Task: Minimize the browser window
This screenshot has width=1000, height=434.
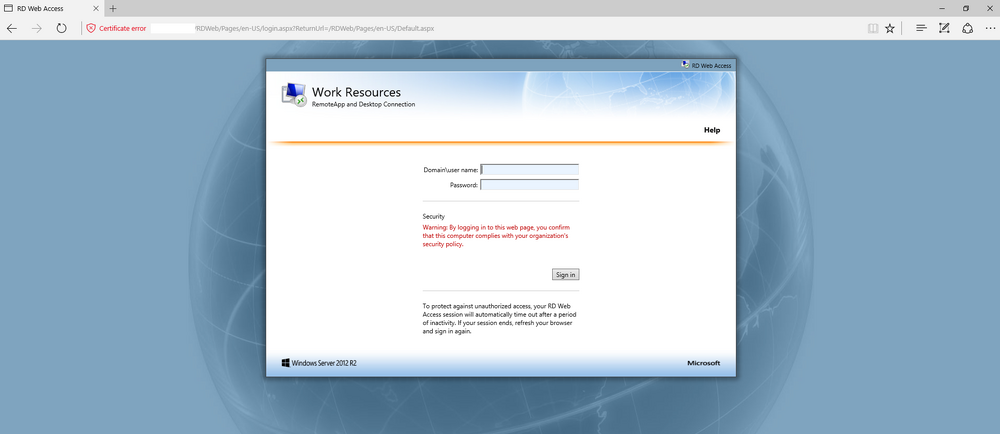Action: [942, 8]
